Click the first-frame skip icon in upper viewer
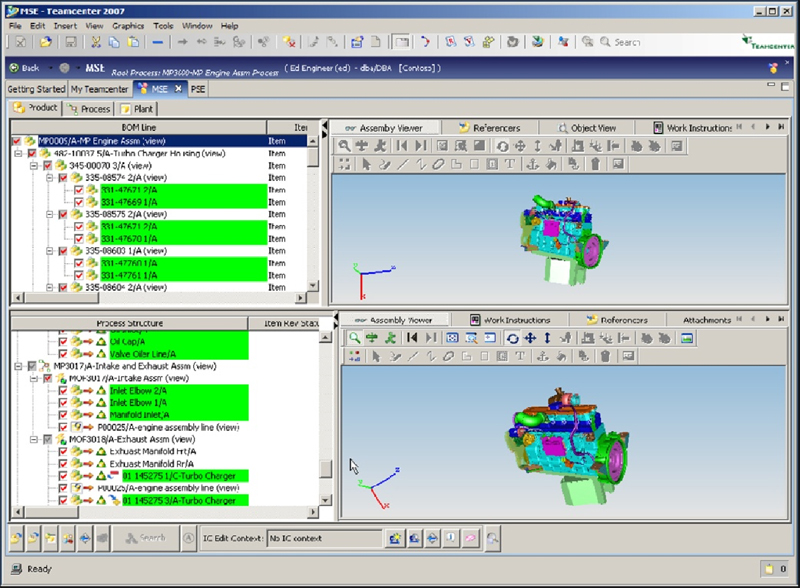Image resolution: width=800 pixels, height=588 pixels. tap(402, 146)
